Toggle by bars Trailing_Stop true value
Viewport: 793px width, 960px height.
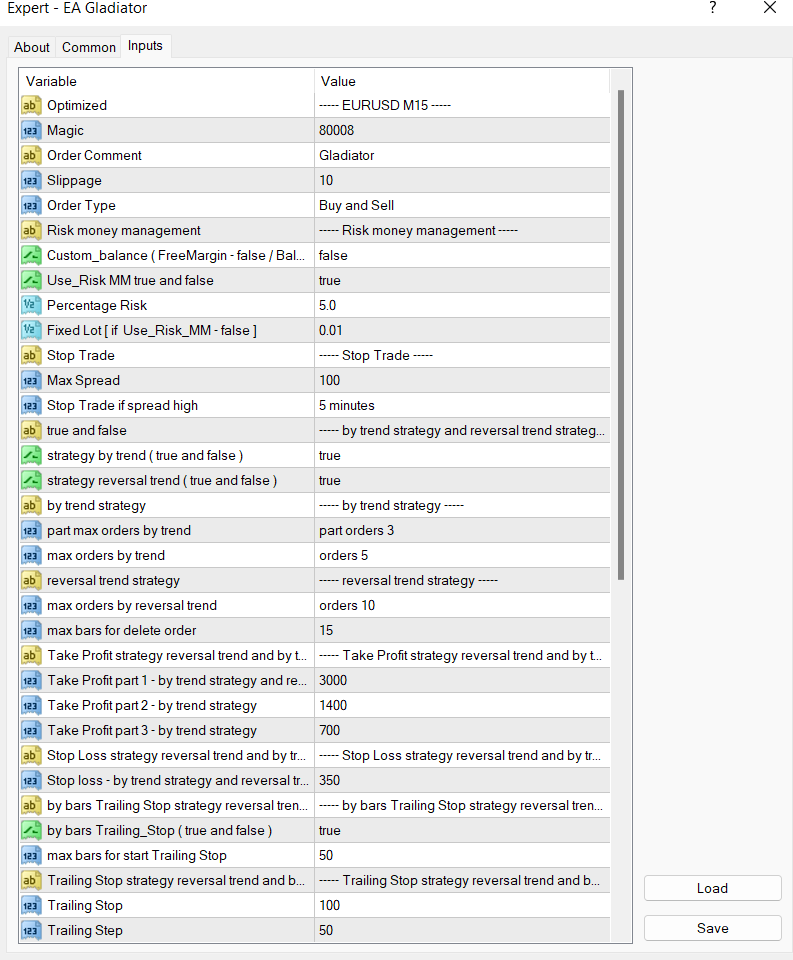460,830
